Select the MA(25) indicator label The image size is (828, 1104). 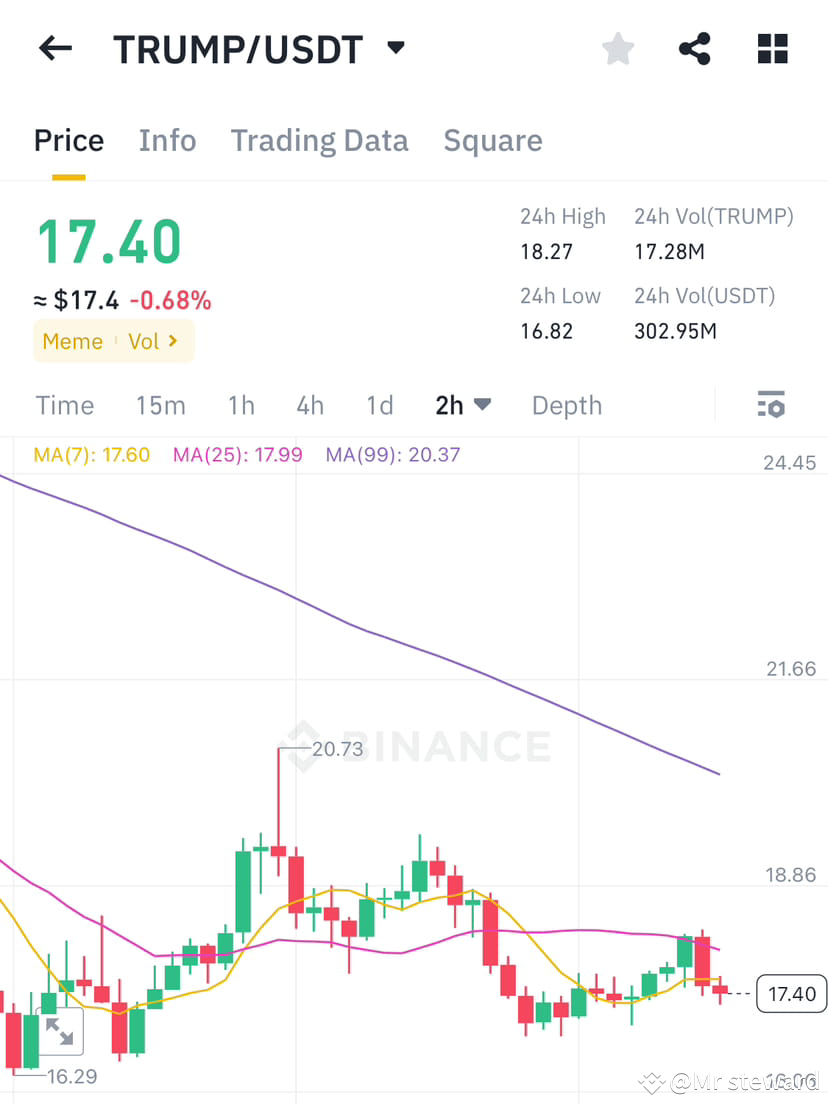click(237, 454)
